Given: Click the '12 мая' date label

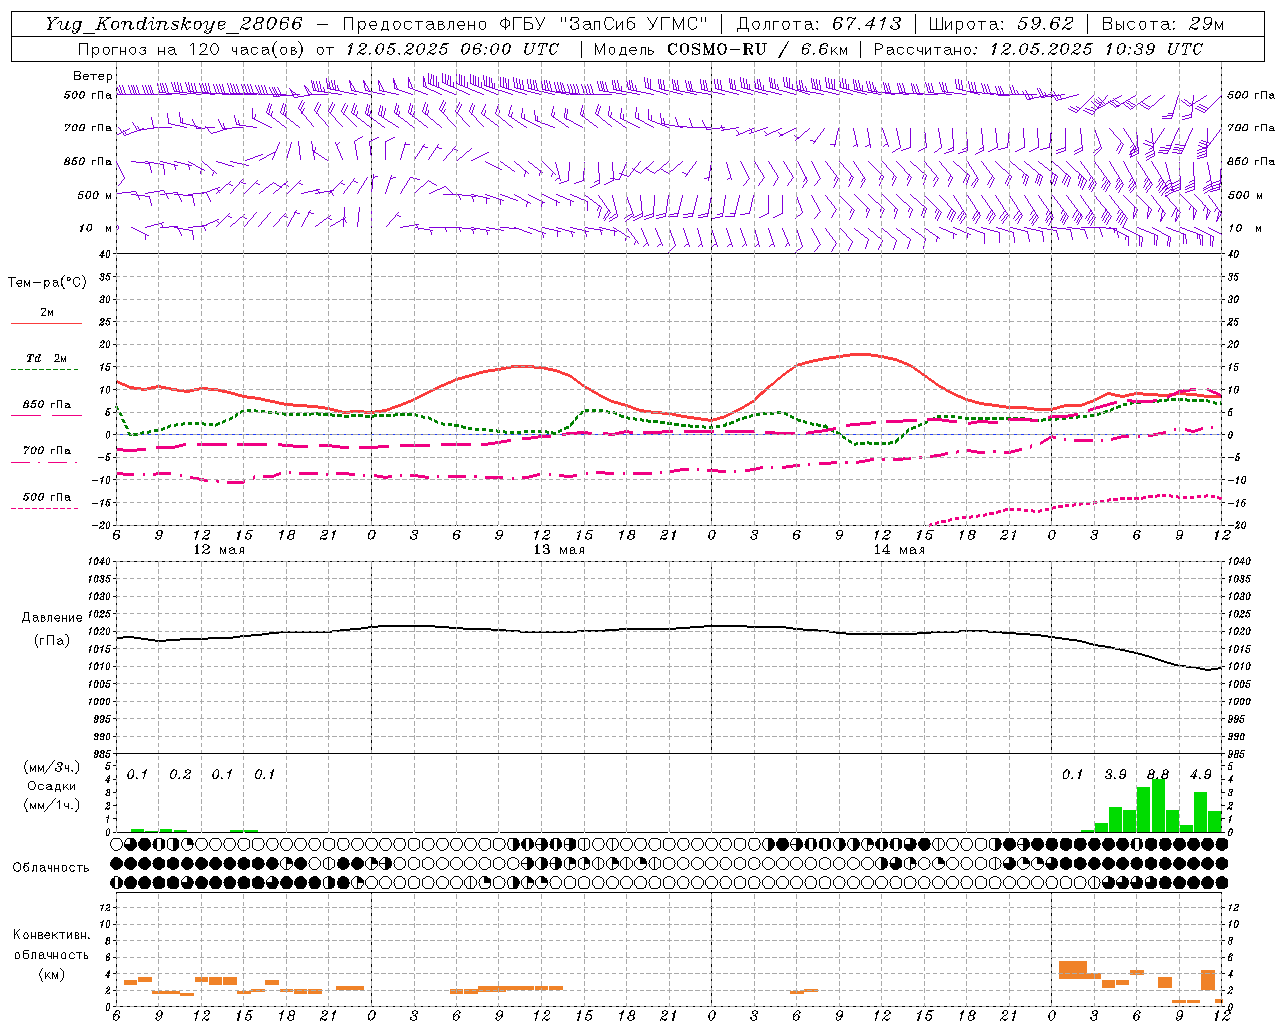Looking at the screenshot, I should pos(218,550).
